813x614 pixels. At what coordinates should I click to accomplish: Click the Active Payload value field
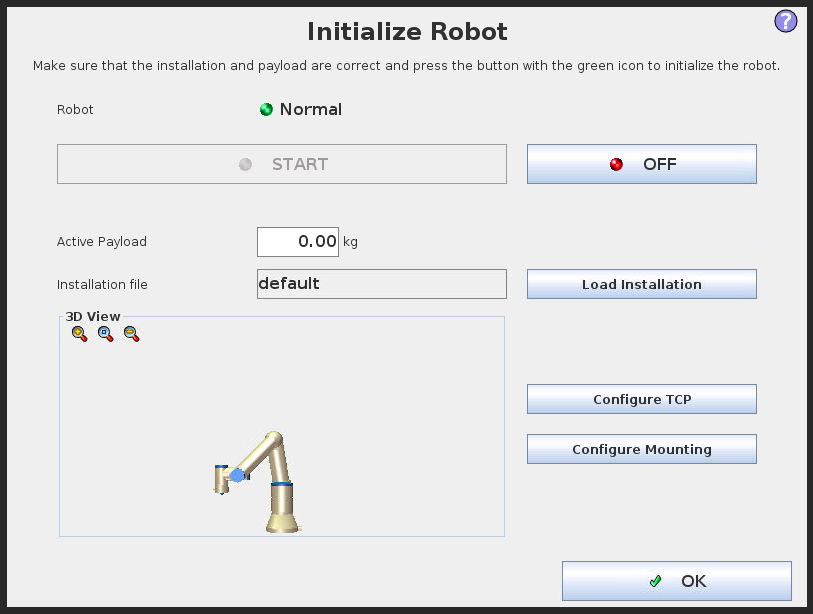[x=298, y=242]
